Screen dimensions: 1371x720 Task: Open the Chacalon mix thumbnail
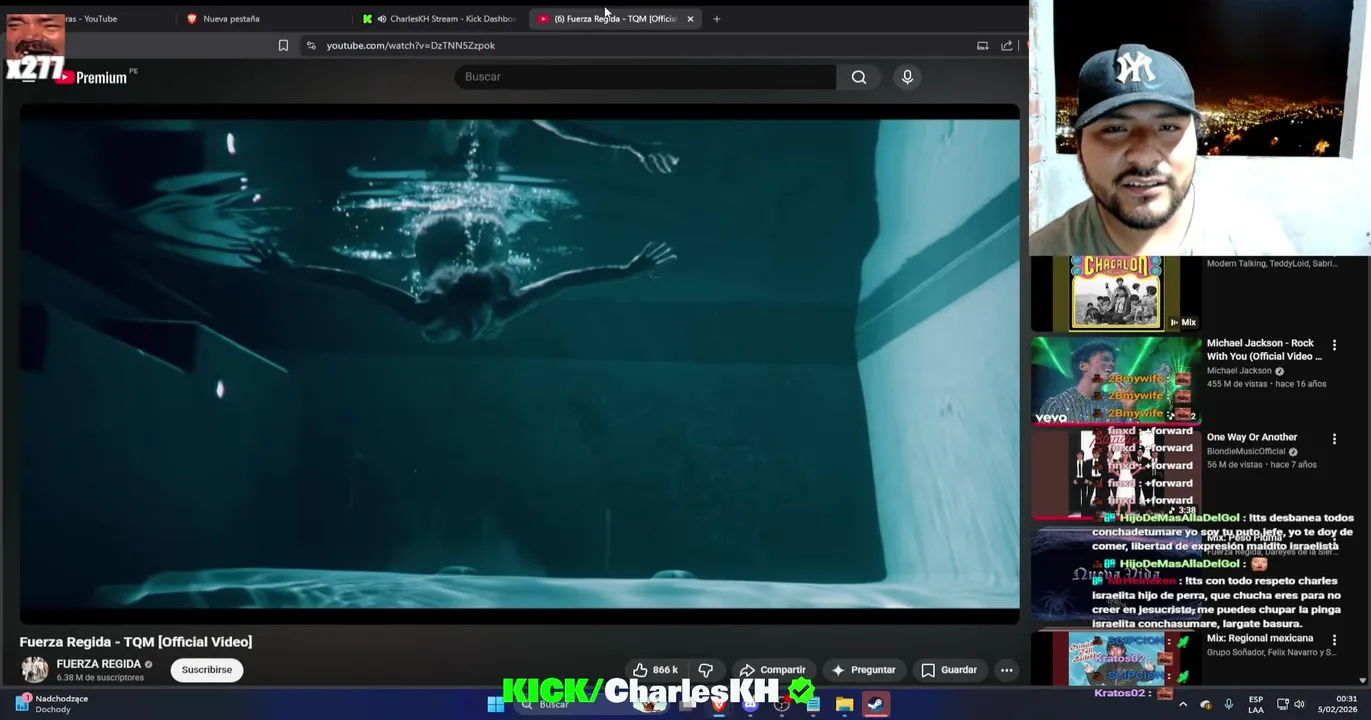pos(1115,293)
